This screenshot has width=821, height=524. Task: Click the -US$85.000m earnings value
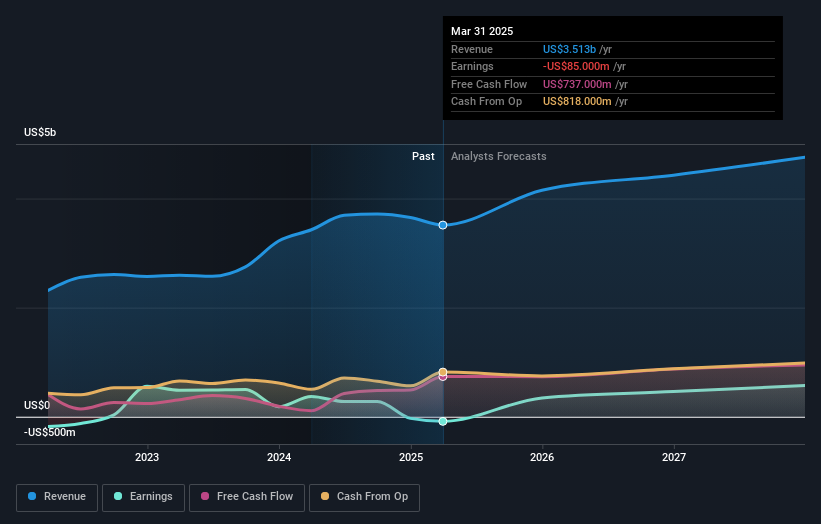(576, 66)
